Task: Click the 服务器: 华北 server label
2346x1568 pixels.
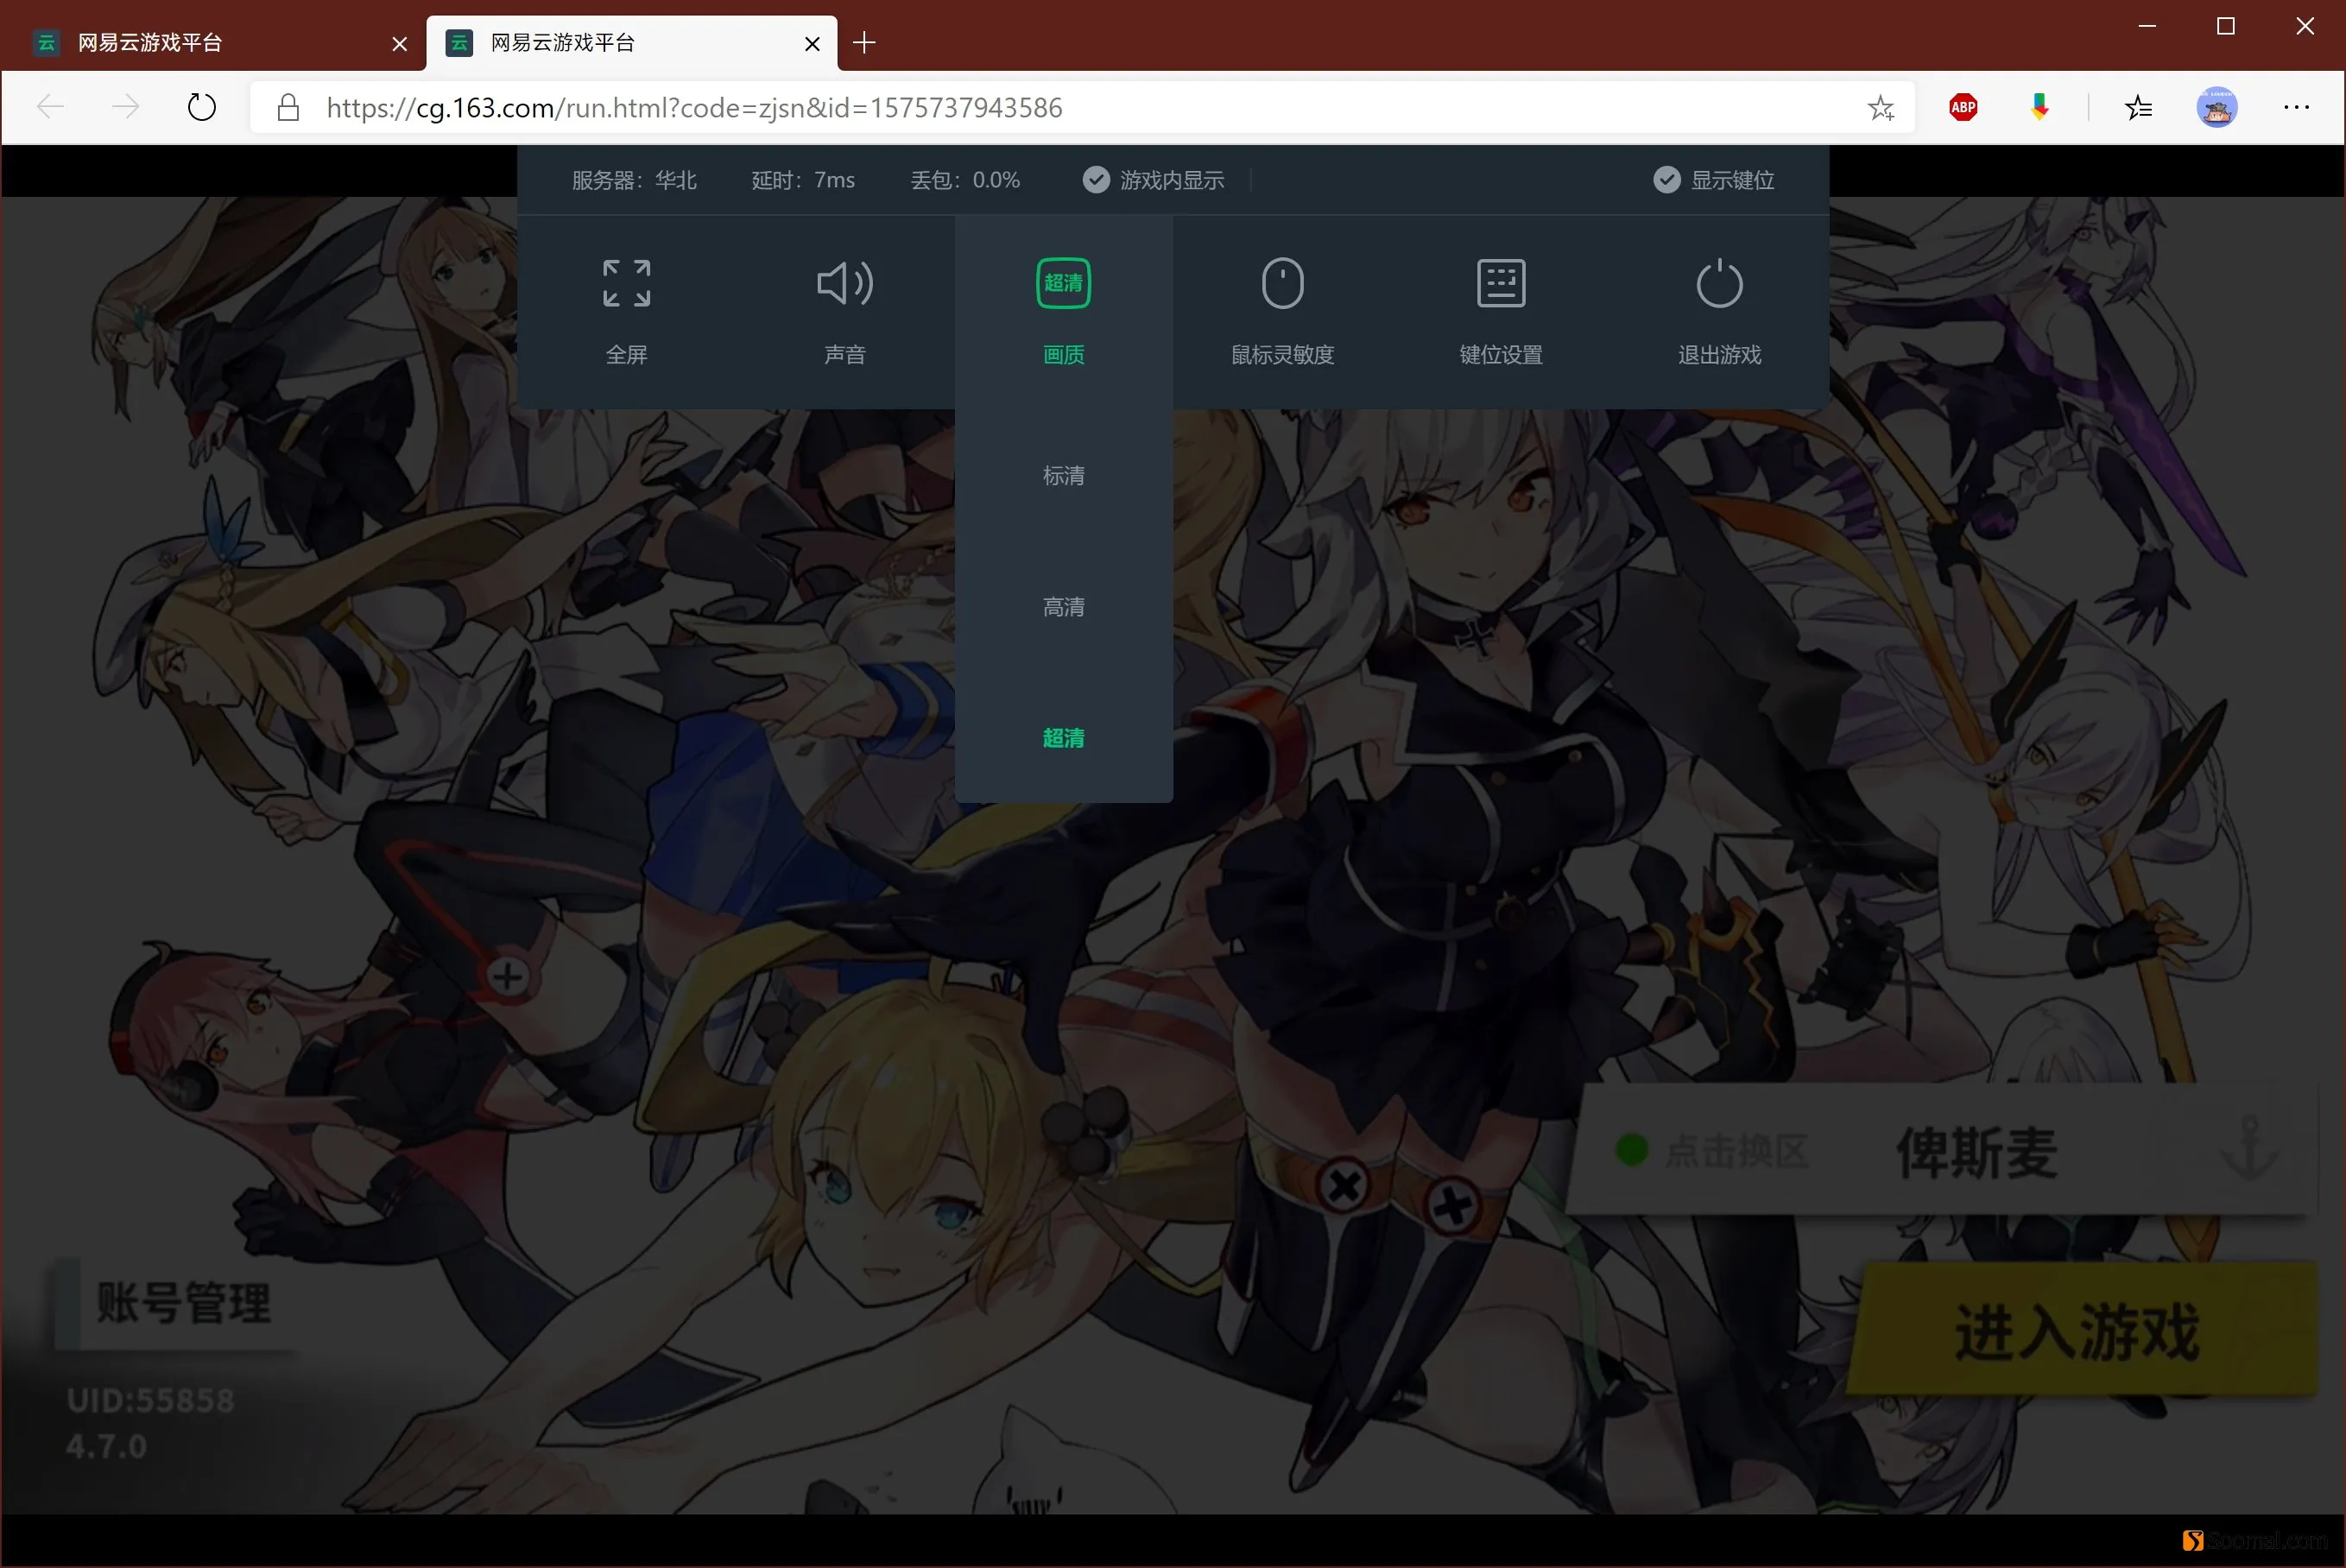Action: (x=634, y=180)
